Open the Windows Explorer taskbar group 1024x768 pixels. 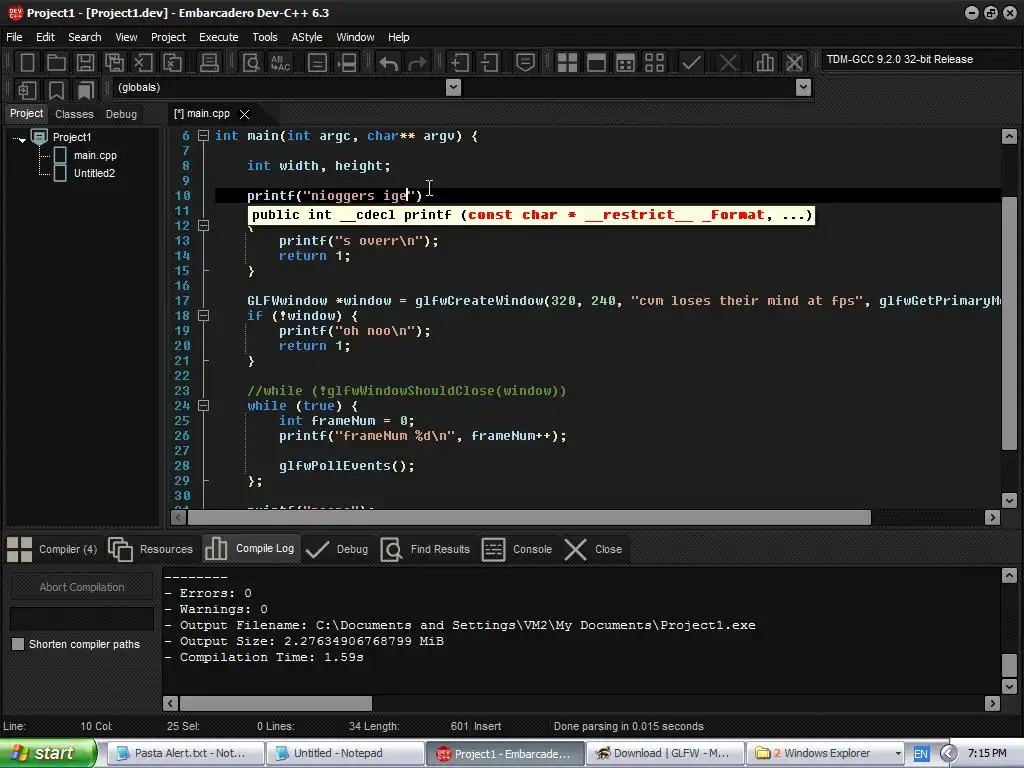pos(825,753)
